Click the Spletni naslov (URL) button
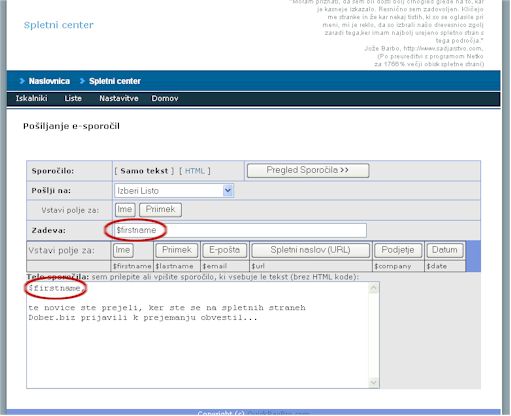 [x=310, y=250]
